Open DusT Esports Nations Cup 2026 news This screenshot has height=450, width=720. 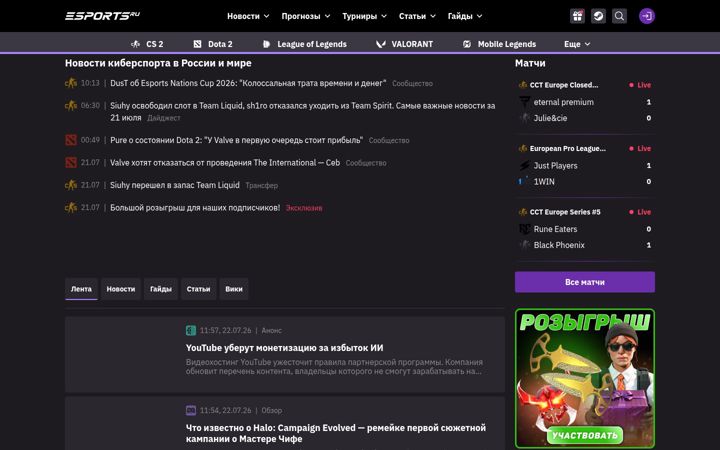tap(248, 83)
